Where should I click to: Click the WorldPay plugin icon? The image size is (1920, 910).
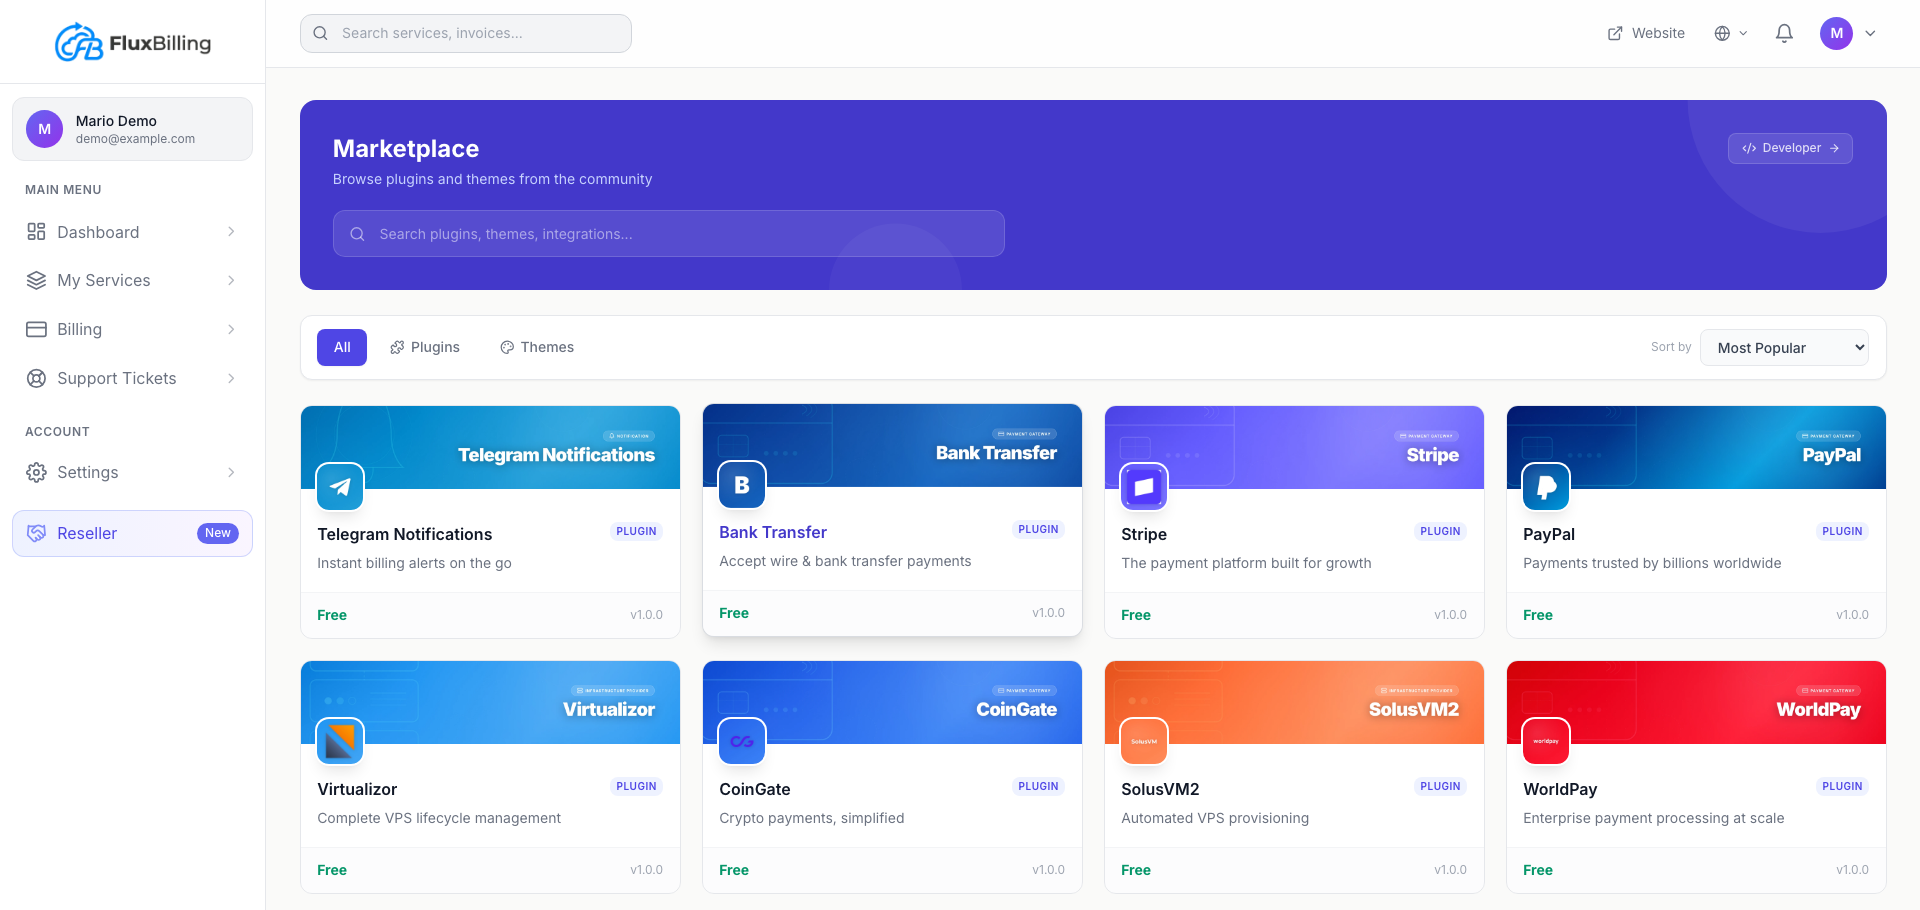pyautogui.click(x=1546, y=741)
